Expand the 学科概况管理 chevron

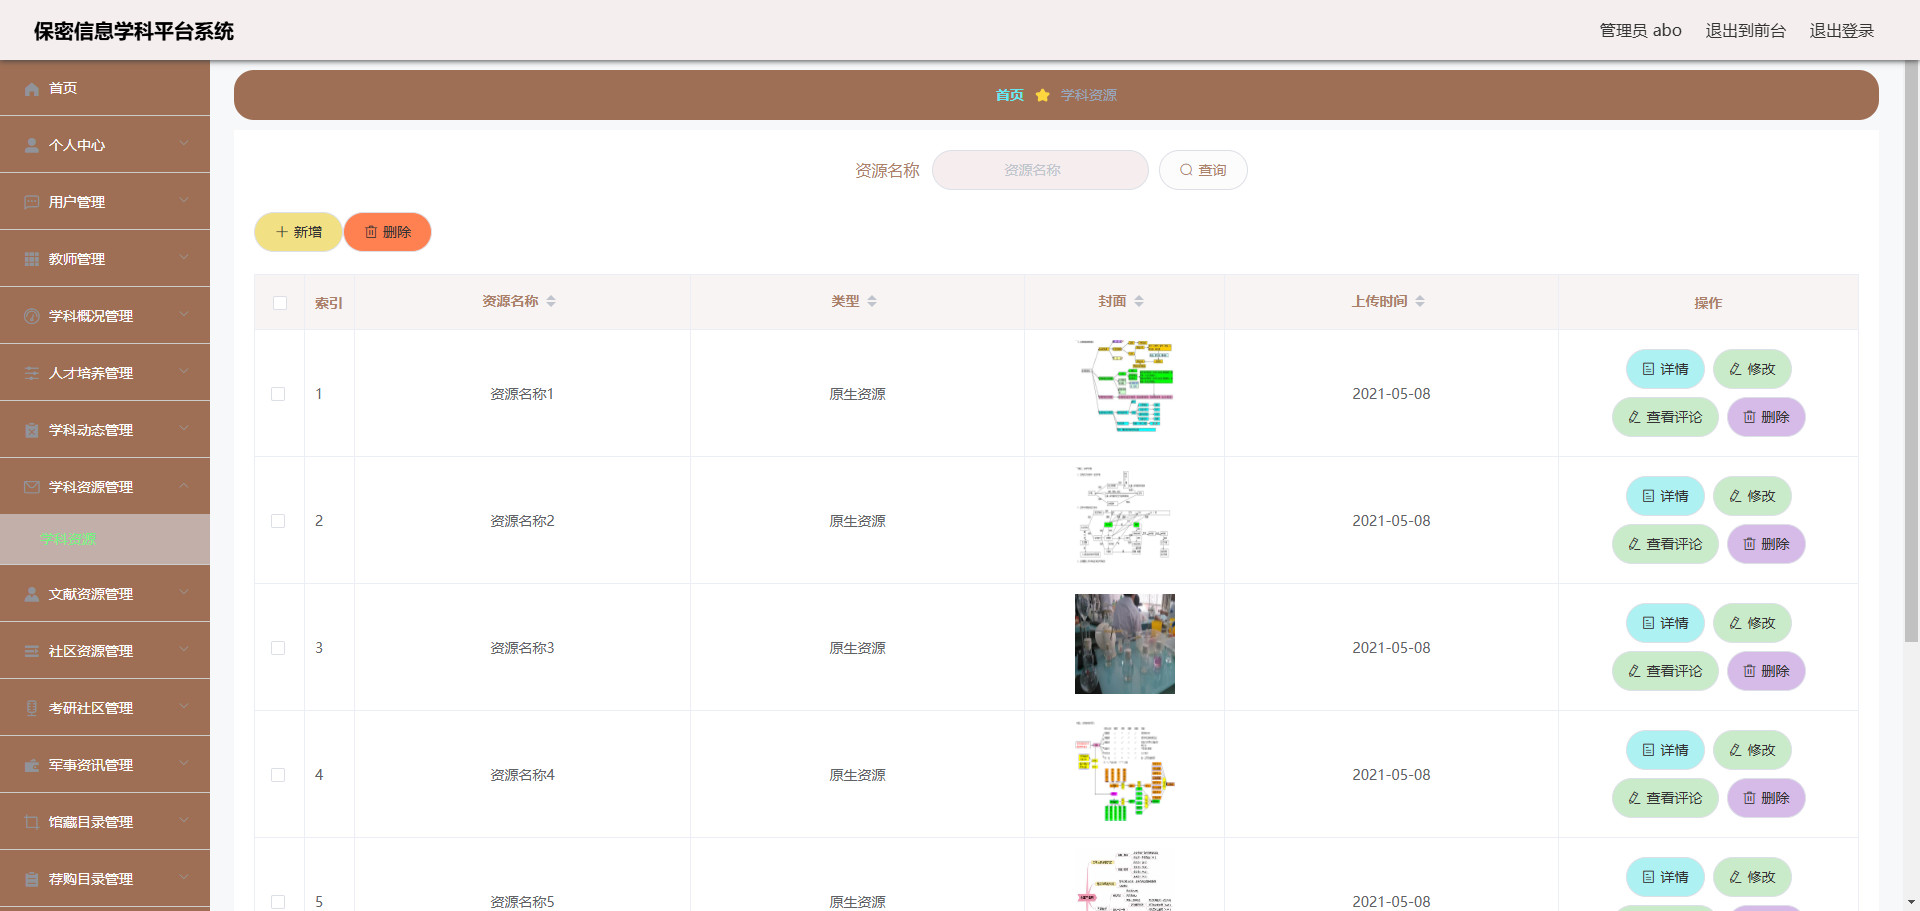pyautogui.click(x=184, y=315)
